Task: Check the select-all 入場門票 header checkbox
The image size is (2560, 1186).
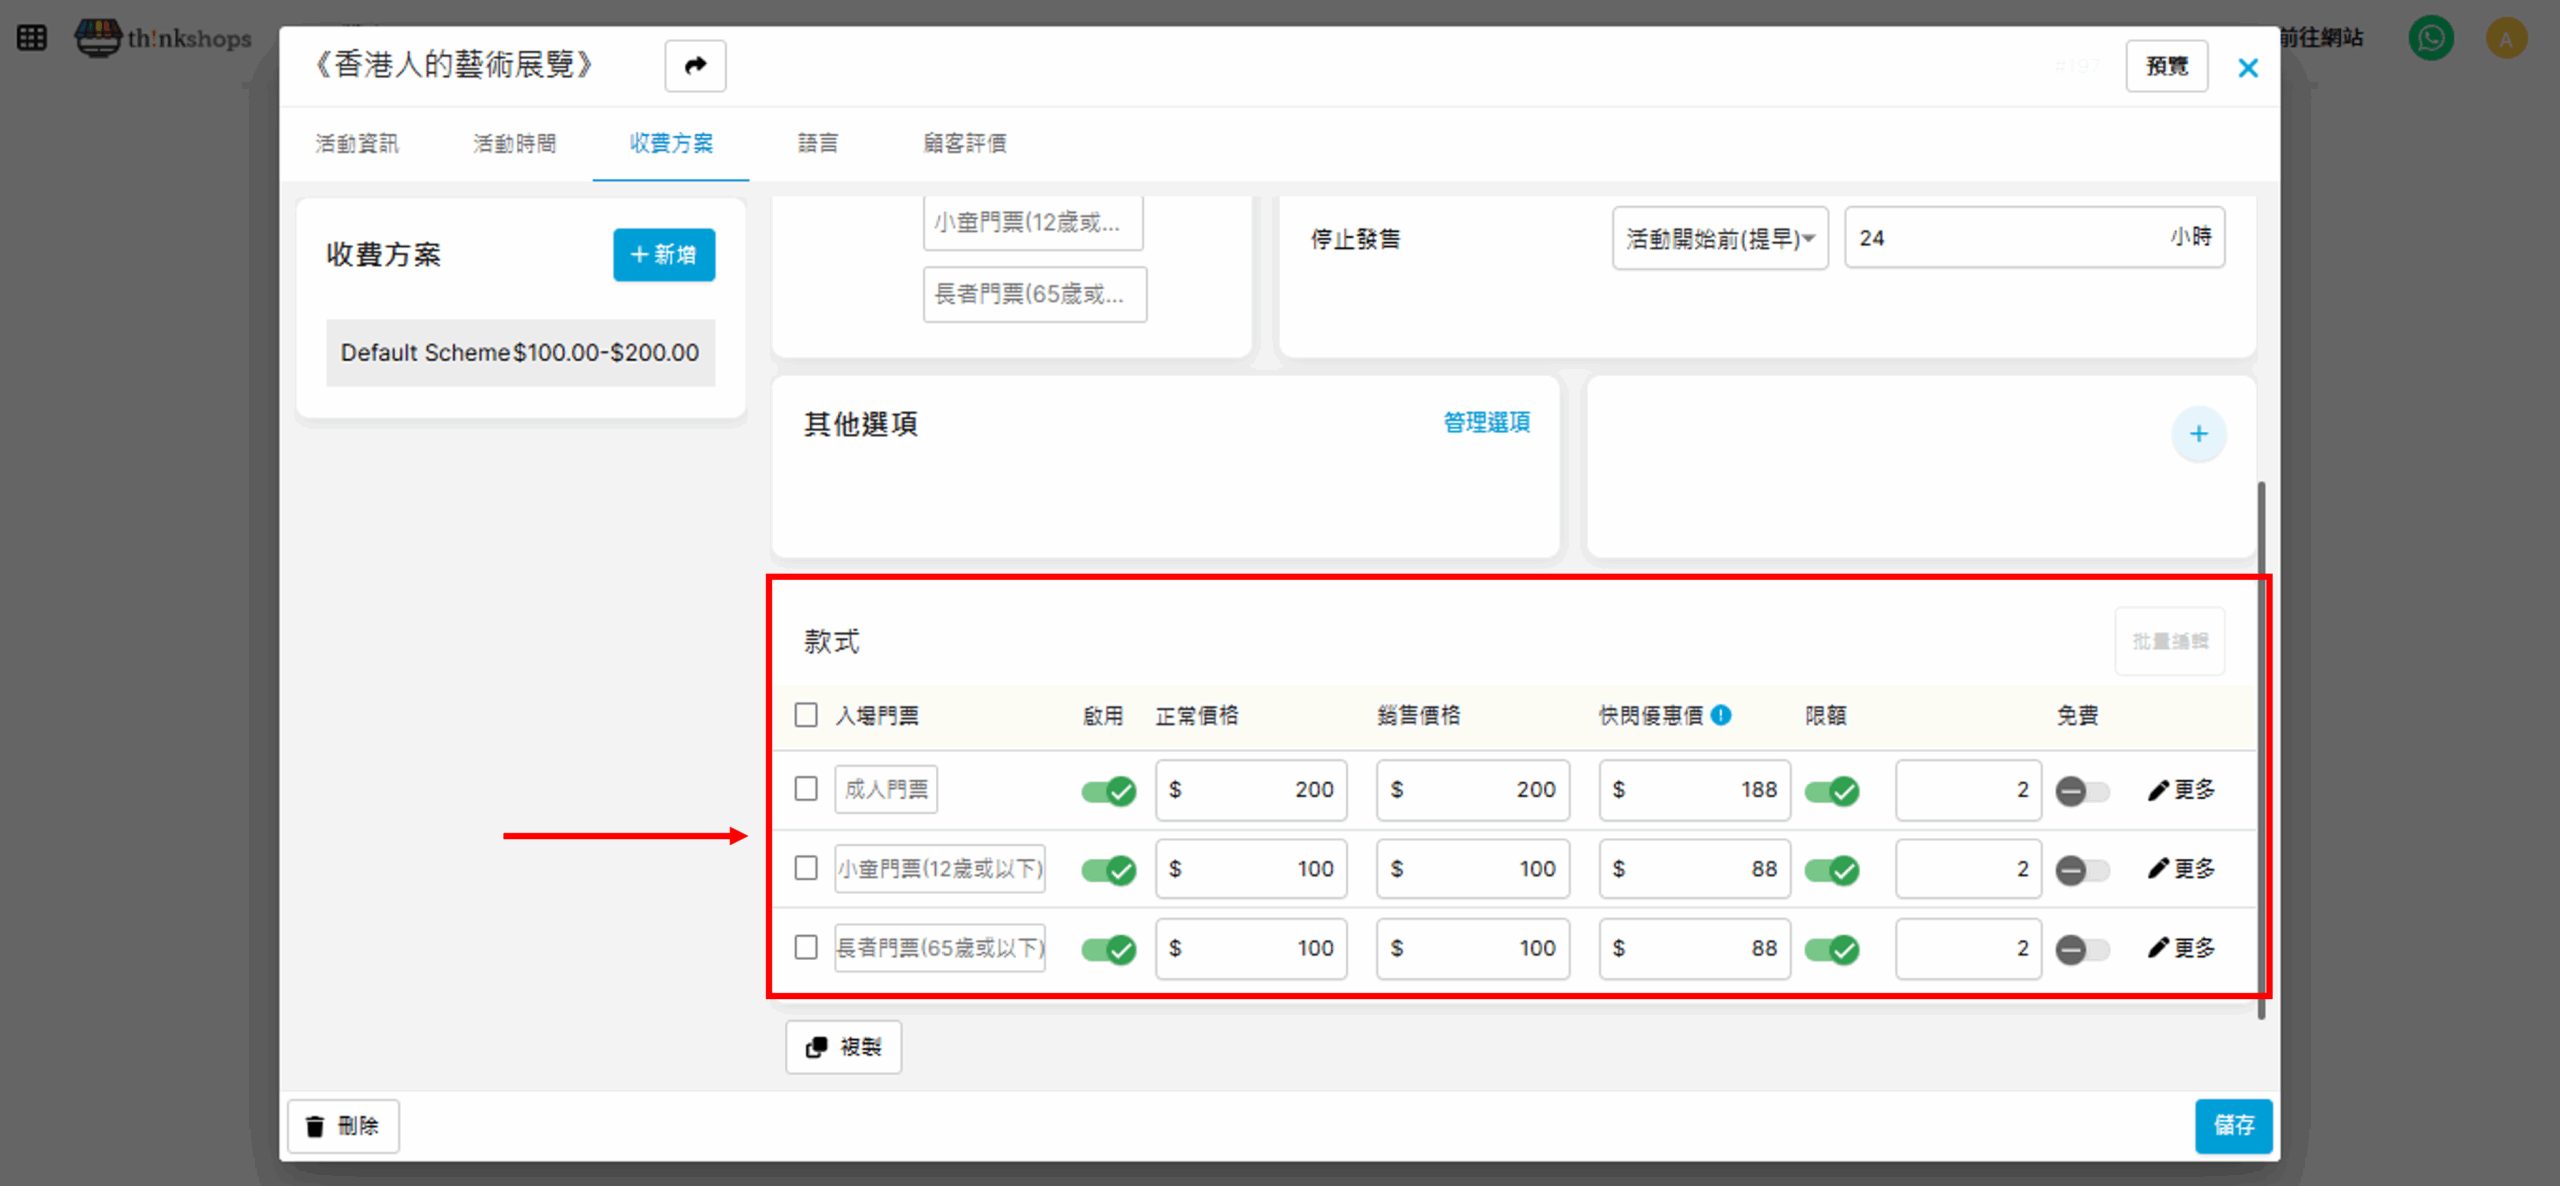Action: click(x=806, y=715)
